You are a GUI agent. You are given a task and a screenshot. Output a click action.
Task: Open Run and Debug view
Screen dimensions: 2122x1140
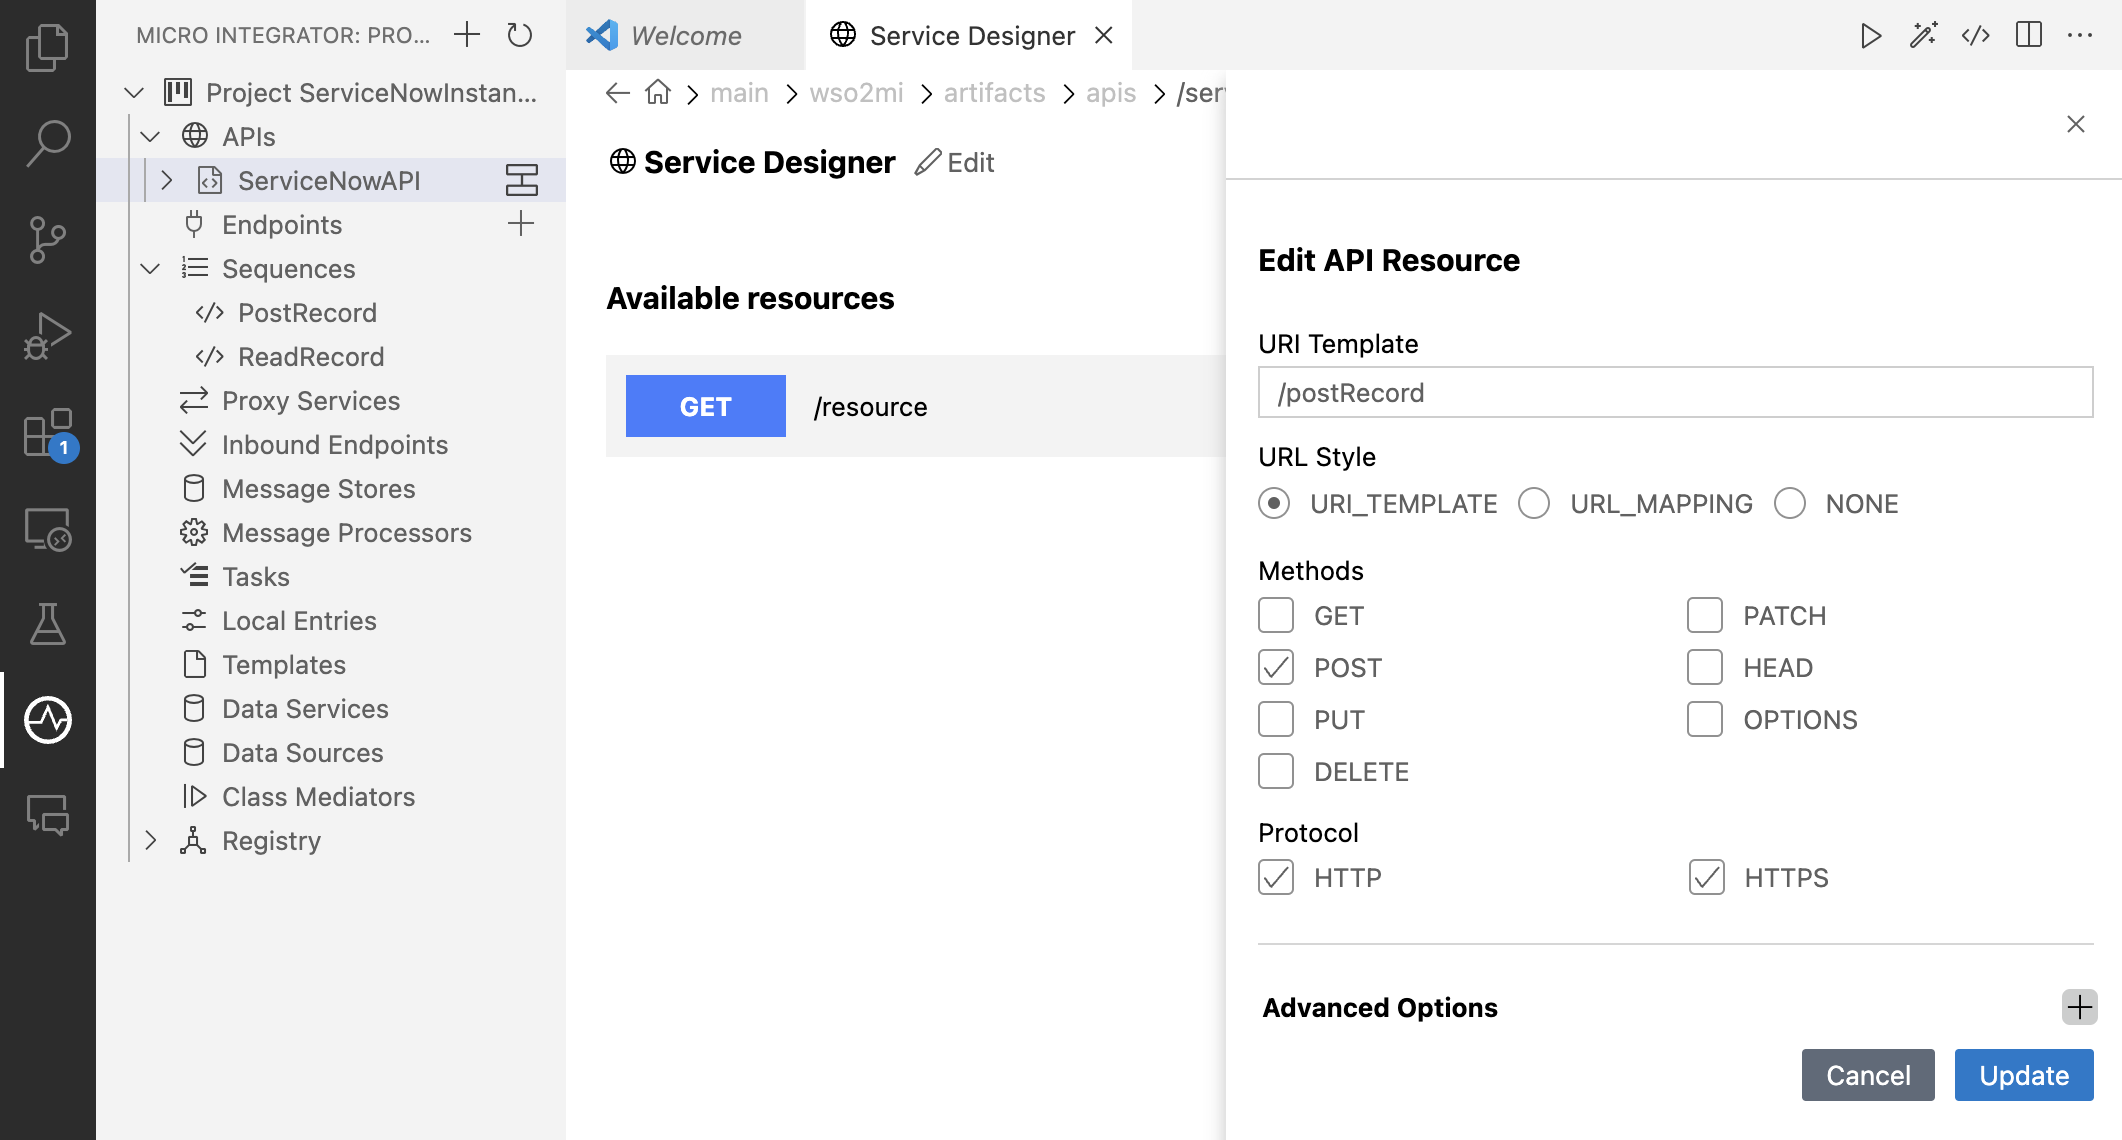click(x=47, y=335)
